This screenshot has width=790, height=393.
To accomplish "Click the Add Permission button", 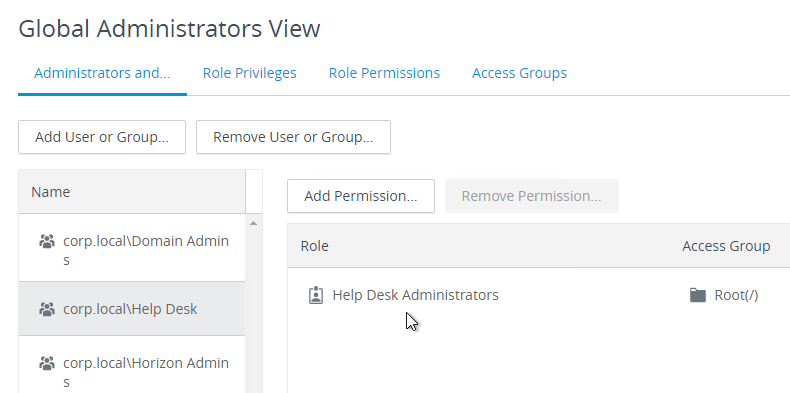I will coord(361,196).
